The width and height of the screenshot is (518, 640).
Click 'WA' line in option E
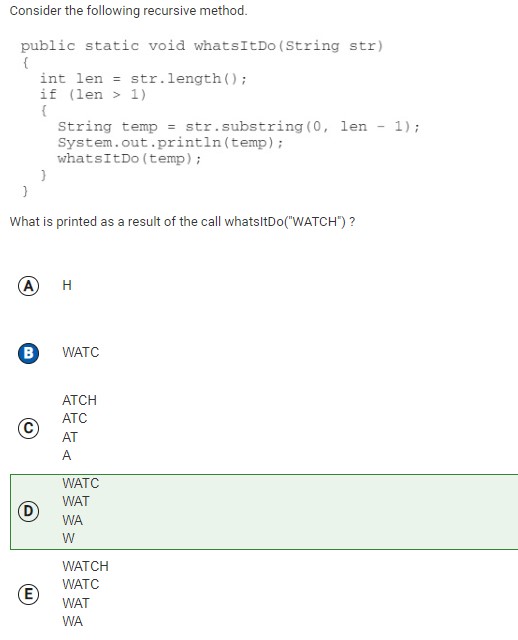click(72, 621)
